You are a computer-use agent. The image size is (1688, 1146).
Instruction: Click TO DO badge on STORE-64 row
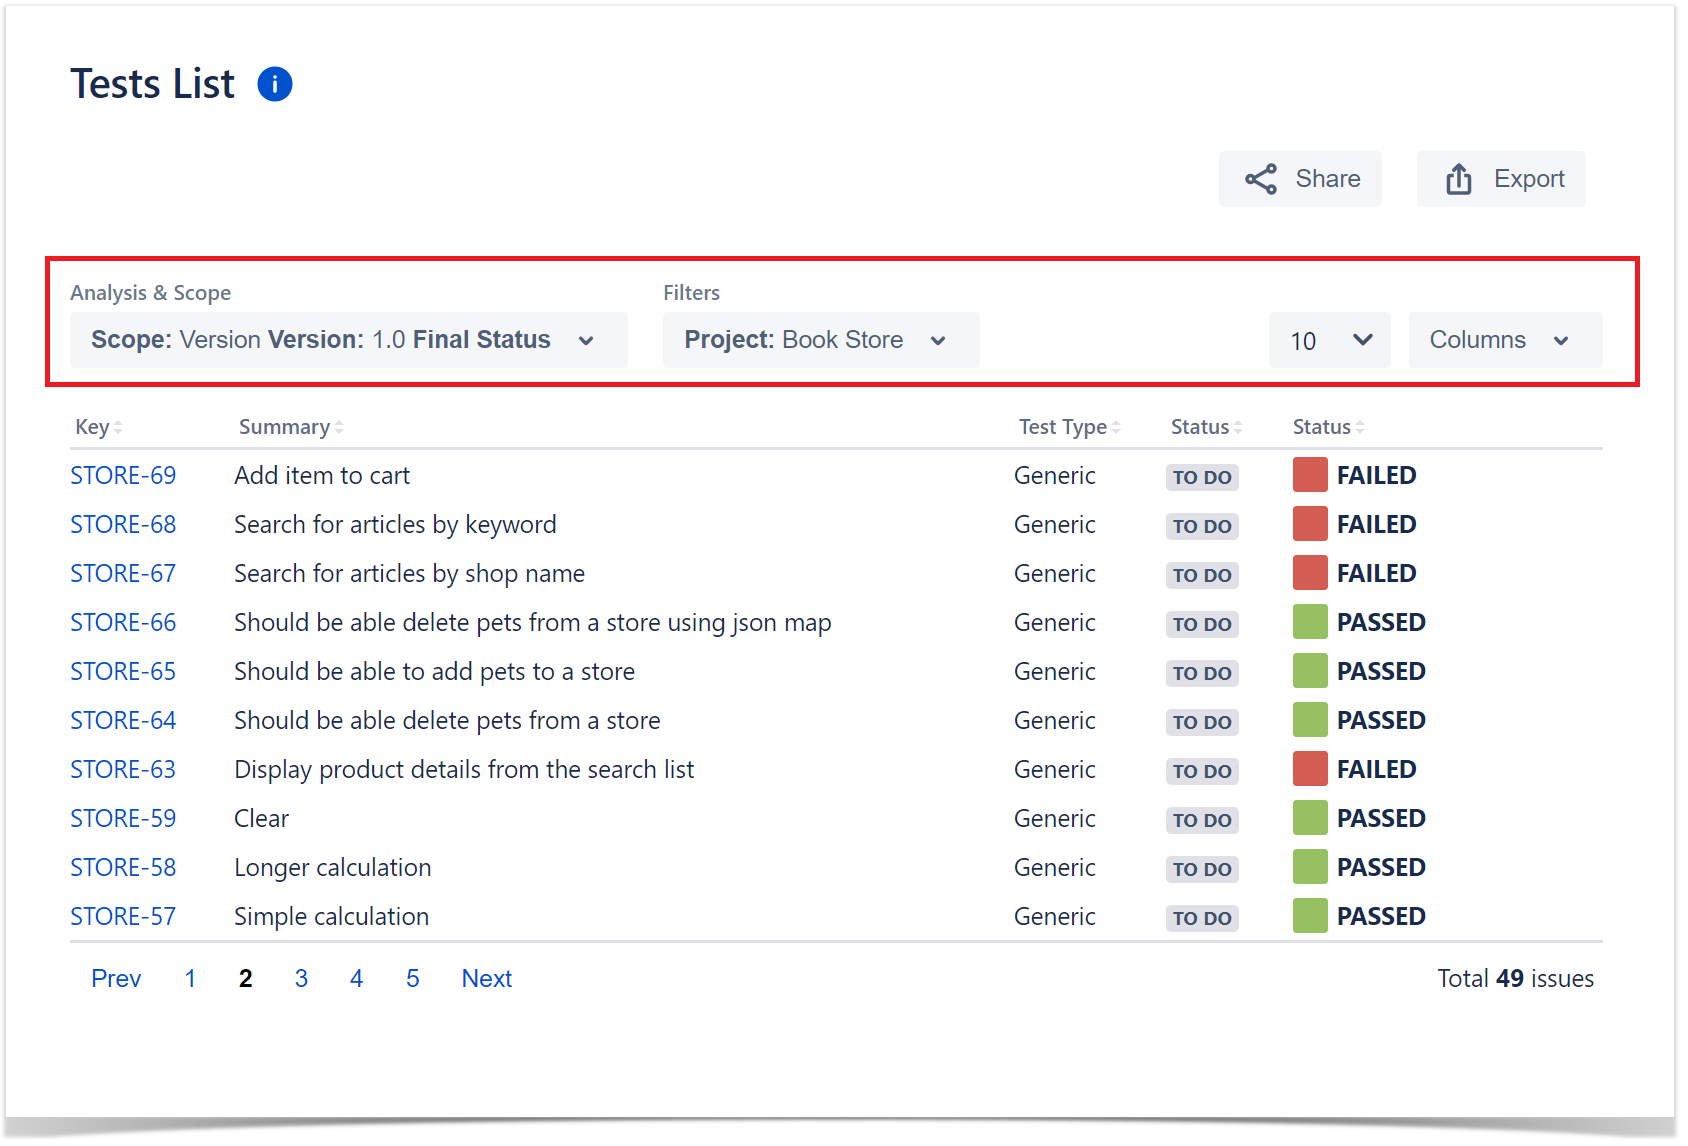pos(1202,723)
